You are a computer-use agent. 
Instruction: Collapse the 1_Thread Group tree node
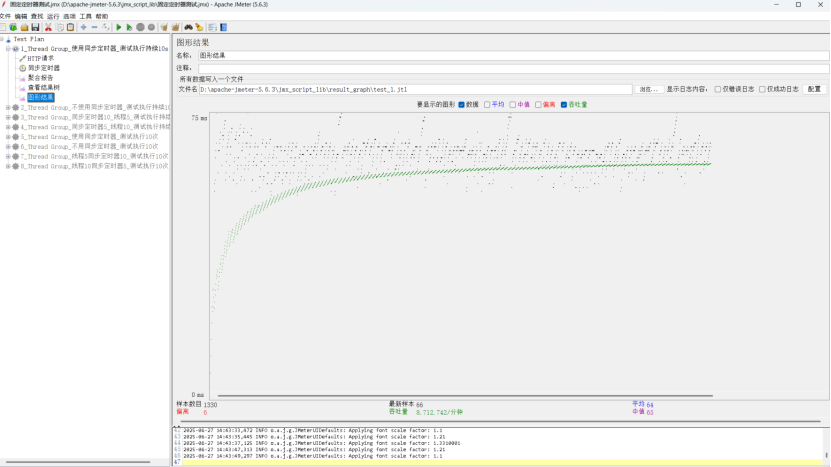(x=8, y=48)
